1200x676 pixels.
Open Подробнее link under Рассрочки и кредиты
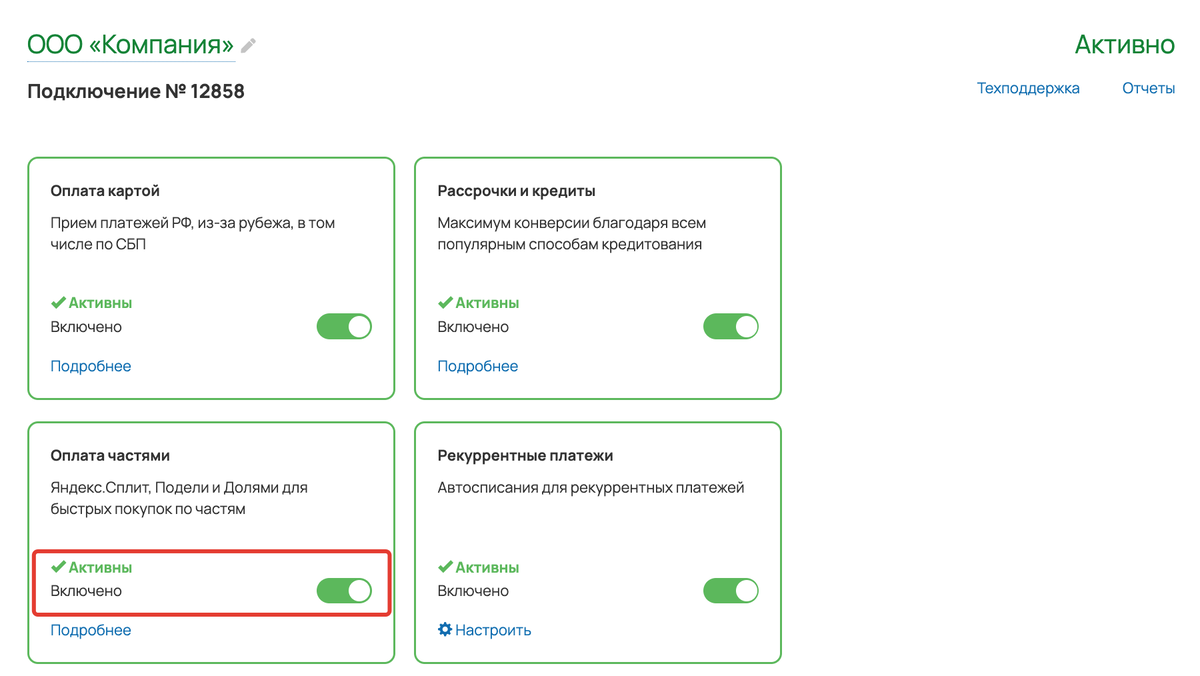click(x=478, y=366)
